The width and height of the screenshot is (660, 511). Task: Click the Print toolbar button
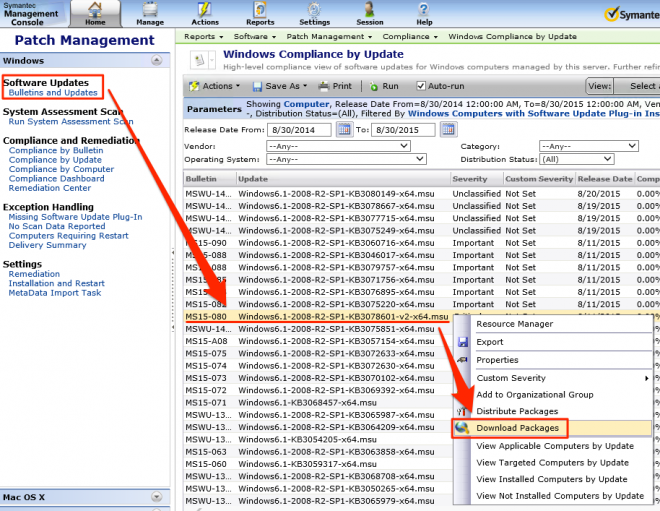335,86
